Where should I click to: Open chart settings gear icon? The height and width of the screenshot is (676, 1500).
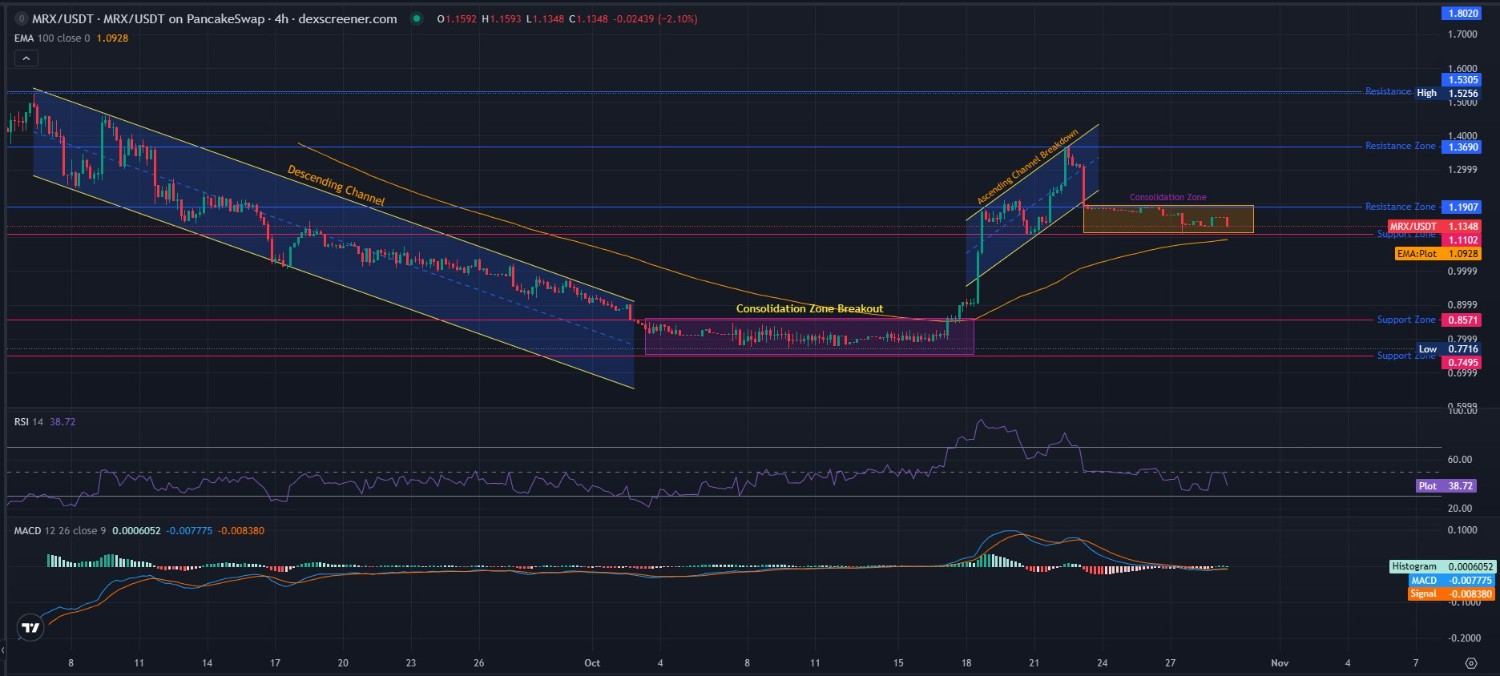(x=1470, y=662)
